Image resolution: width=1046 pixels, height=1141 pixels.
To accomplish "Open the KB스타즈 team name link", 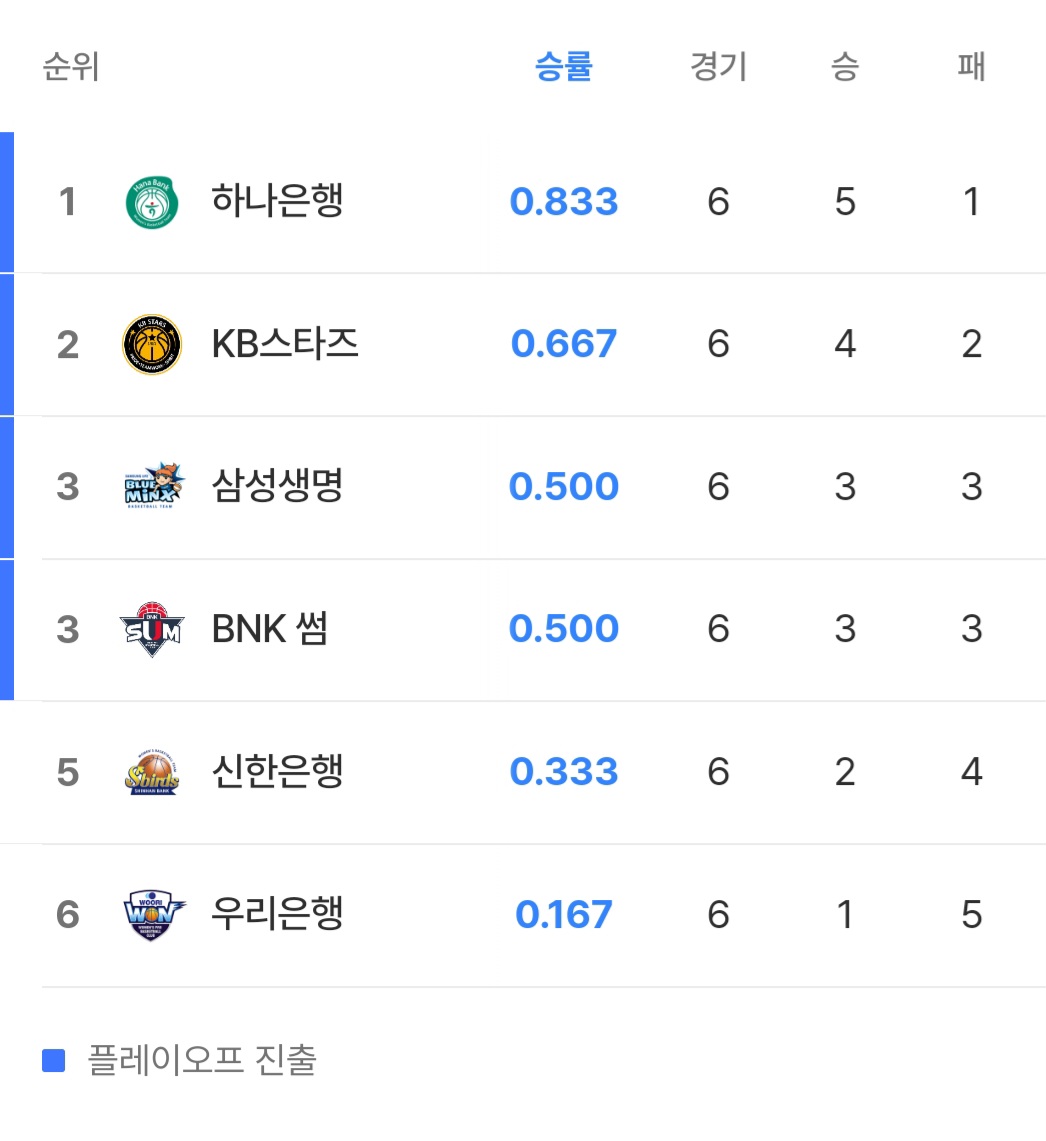I will 285,344.
